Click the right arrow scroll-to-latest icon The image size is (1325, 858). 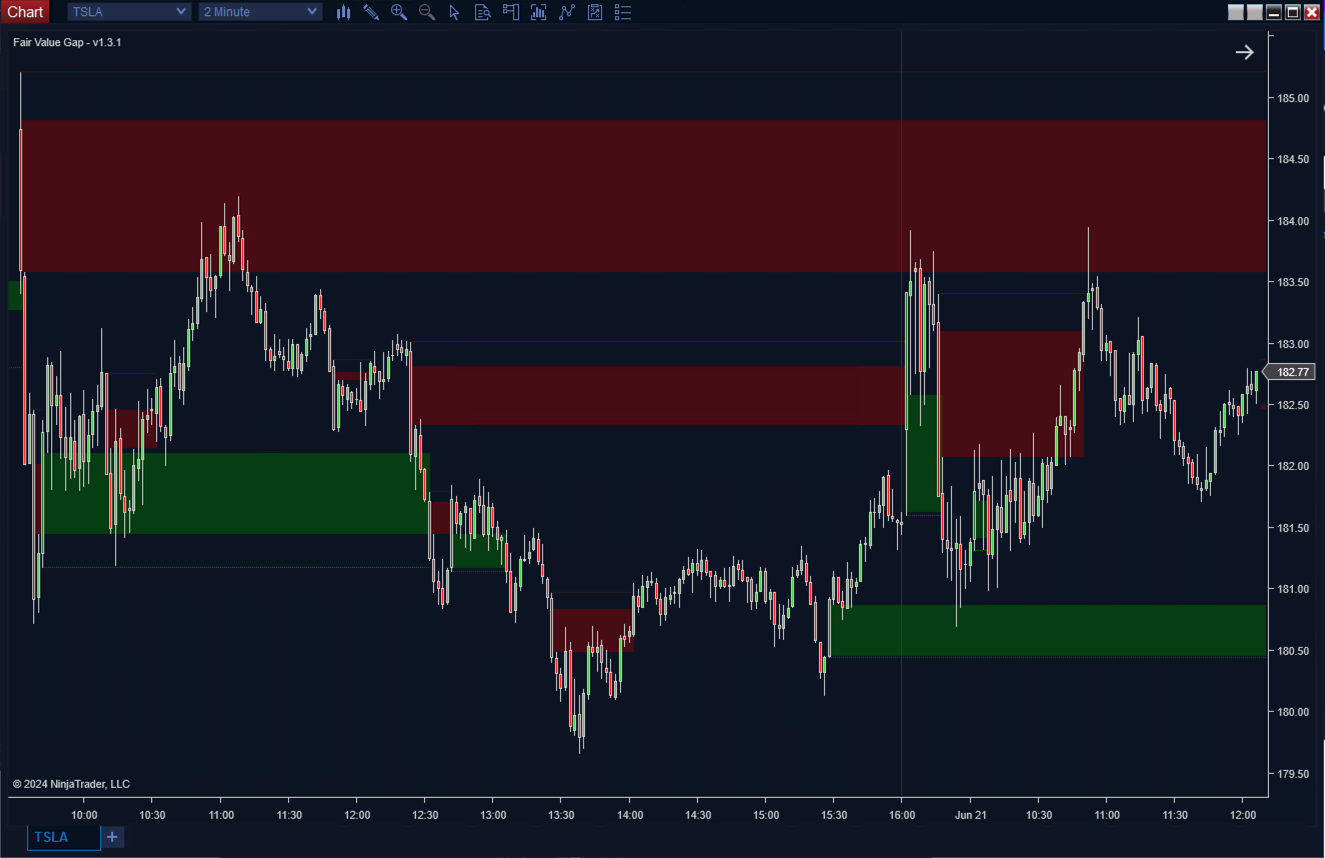coord(1244,52)
